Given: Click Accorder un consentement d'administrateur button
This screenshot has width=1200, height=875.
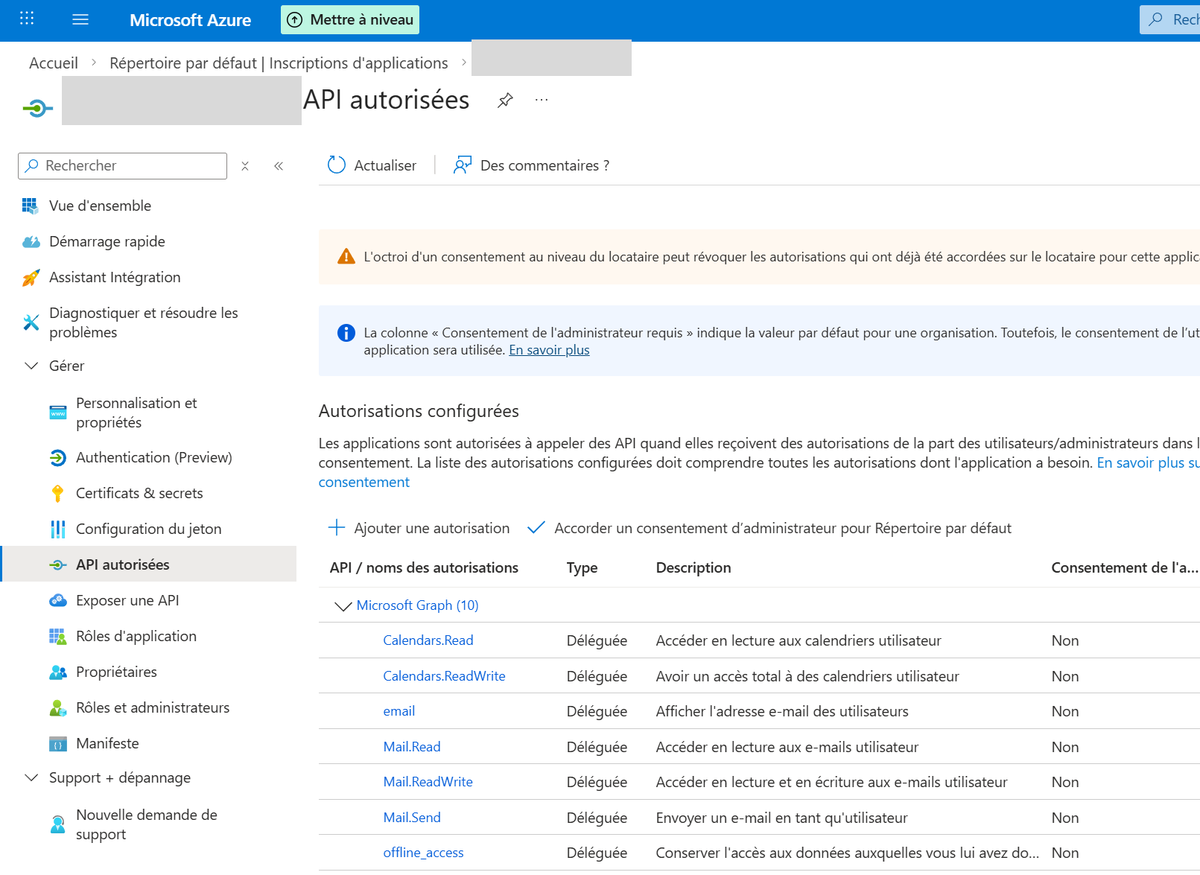Looking at the screenshot, I should tap(769, 528).
